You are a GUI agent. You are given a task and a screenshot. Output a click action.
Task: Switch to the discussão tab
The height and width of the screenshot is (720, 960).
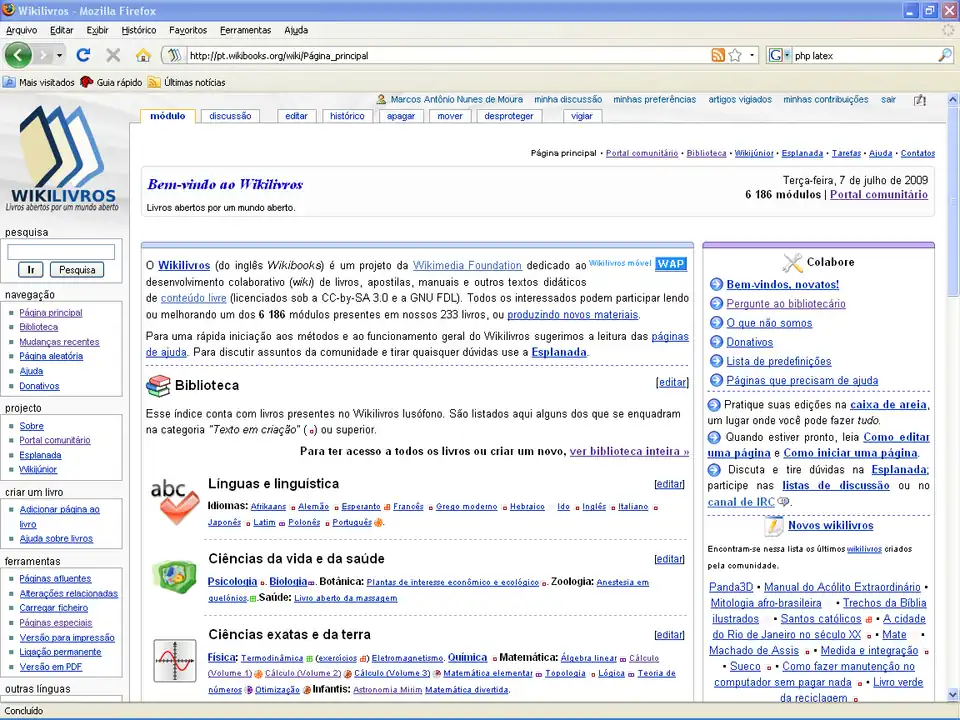click(x=230, y=116)
